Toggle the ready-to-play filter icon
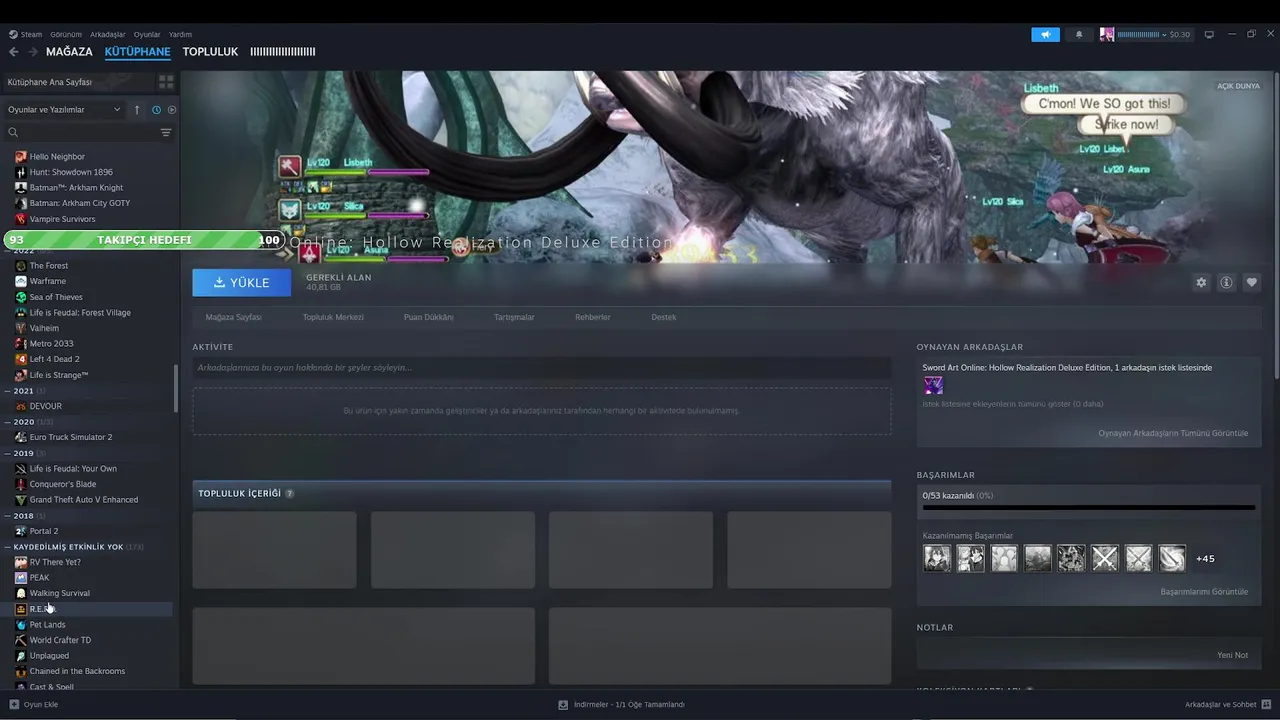 171,109
